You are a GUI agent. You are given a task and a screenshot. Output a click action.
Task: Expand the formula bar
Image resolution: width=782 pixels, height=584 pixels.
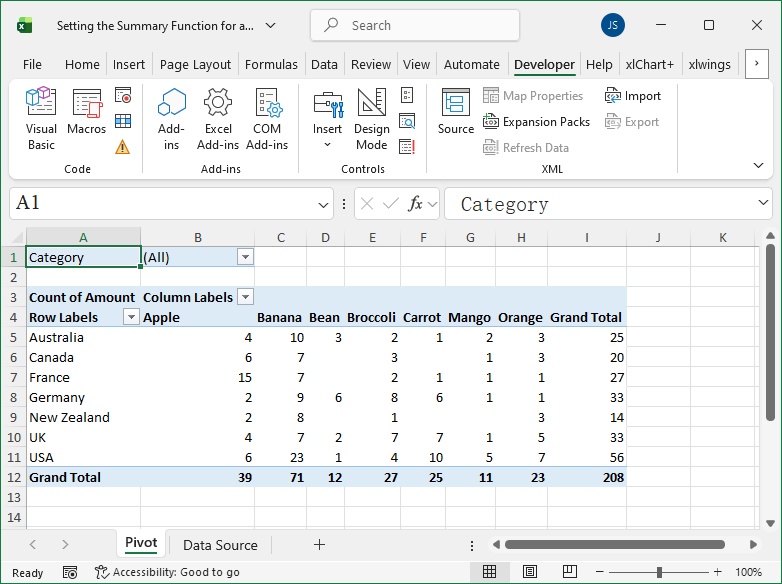click(x=763, y=202)
